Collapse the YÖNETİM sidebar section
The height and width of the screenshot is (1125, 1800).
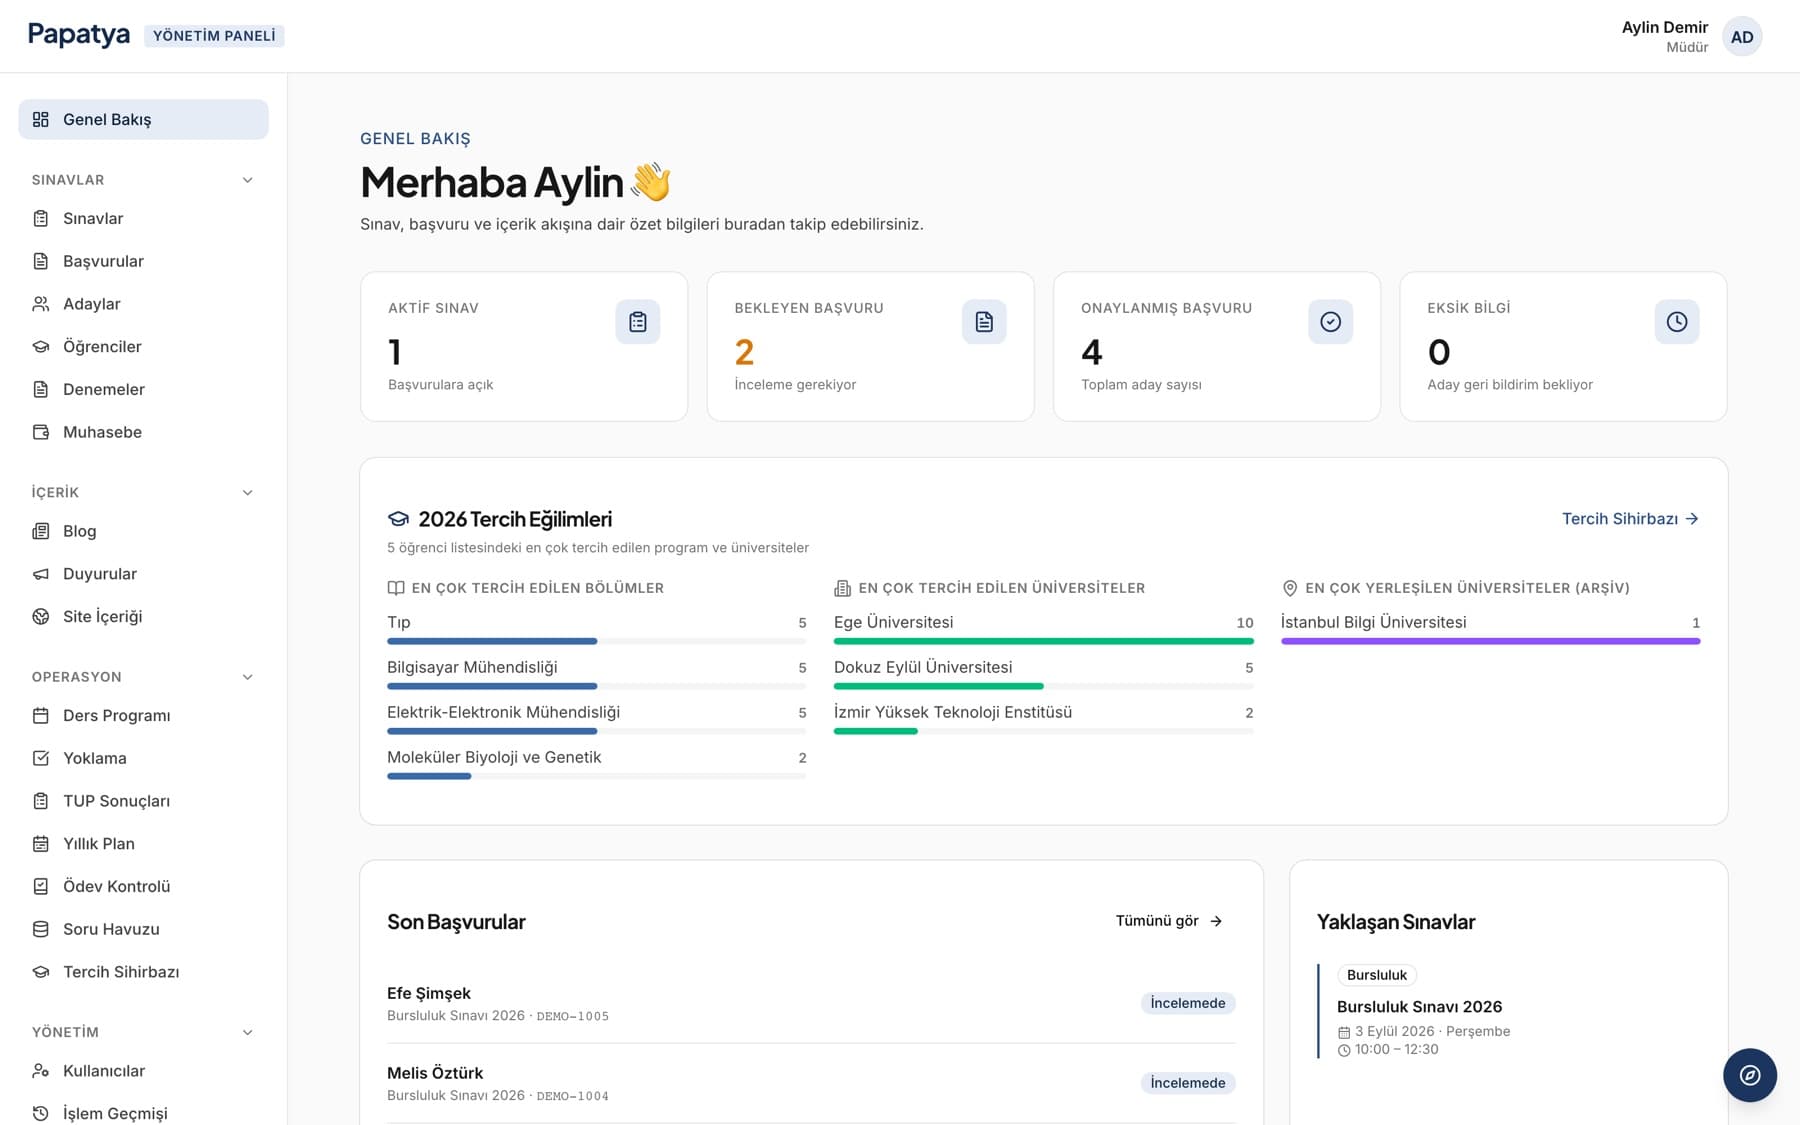(x=248, y=1033)
